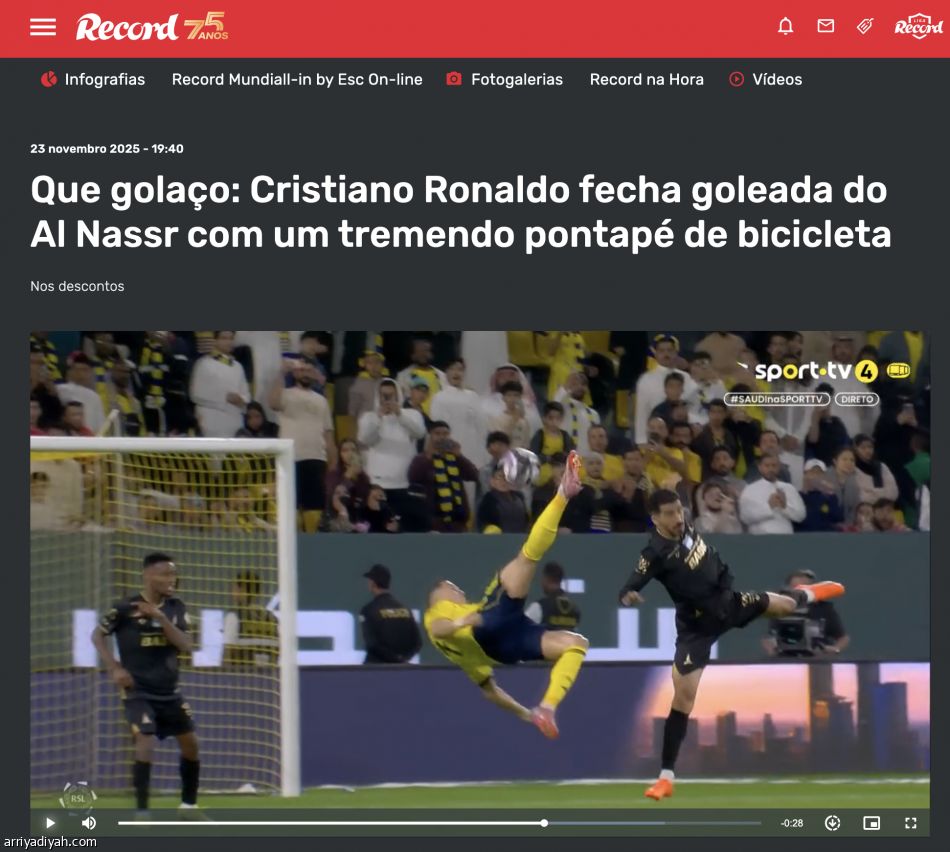
Task: Open the hamburger menu
Action: (x=43, y=27)
